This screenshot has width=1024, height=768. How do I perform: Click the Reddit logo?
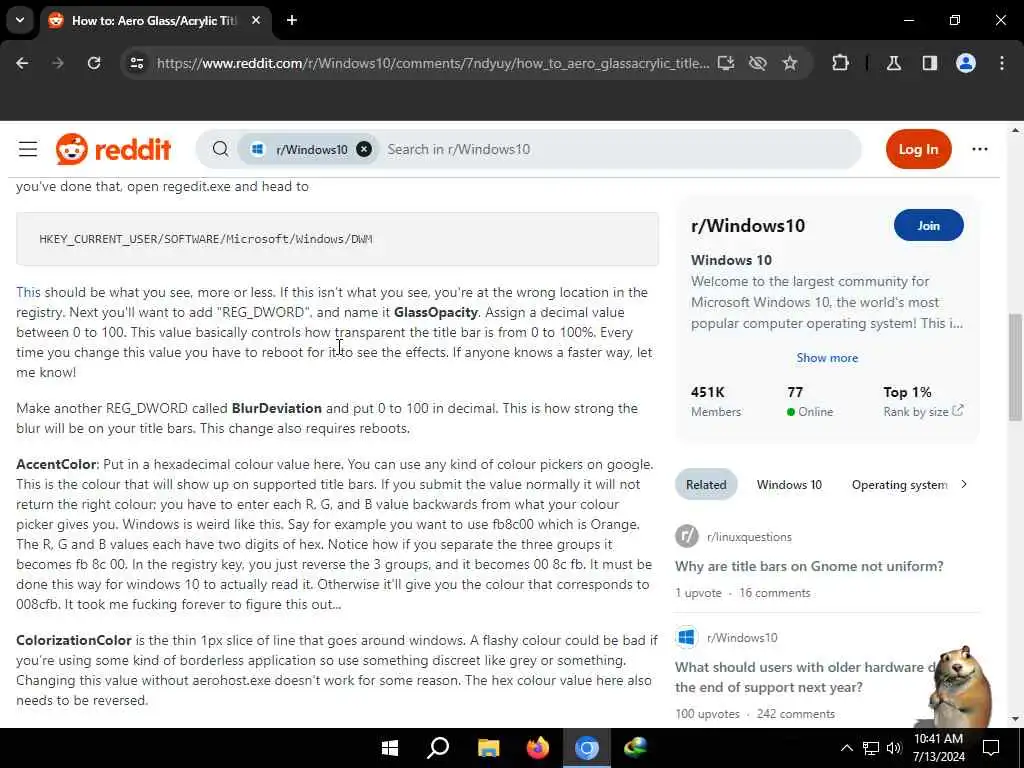click(x=114, y=150)
